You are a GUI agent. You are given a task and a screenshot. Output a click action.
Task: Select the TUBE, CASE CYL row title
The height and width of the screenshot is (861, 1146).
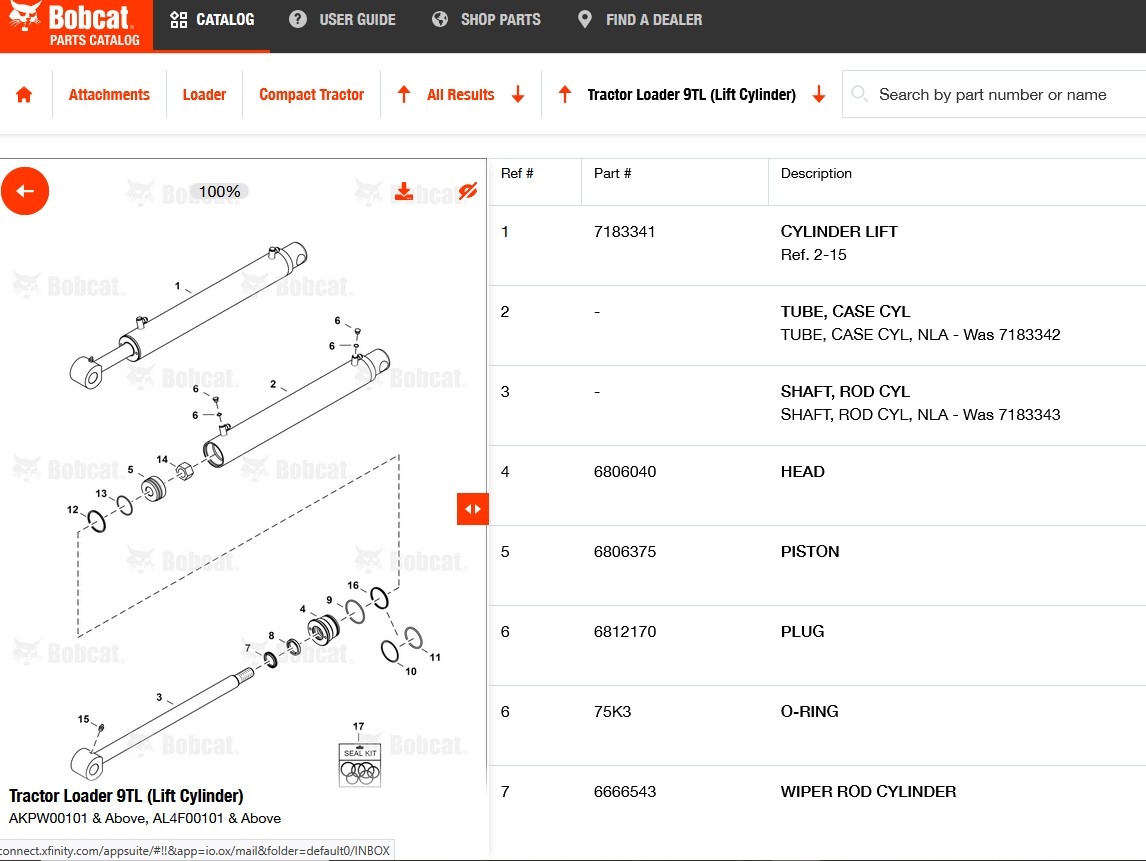point(845,311)
